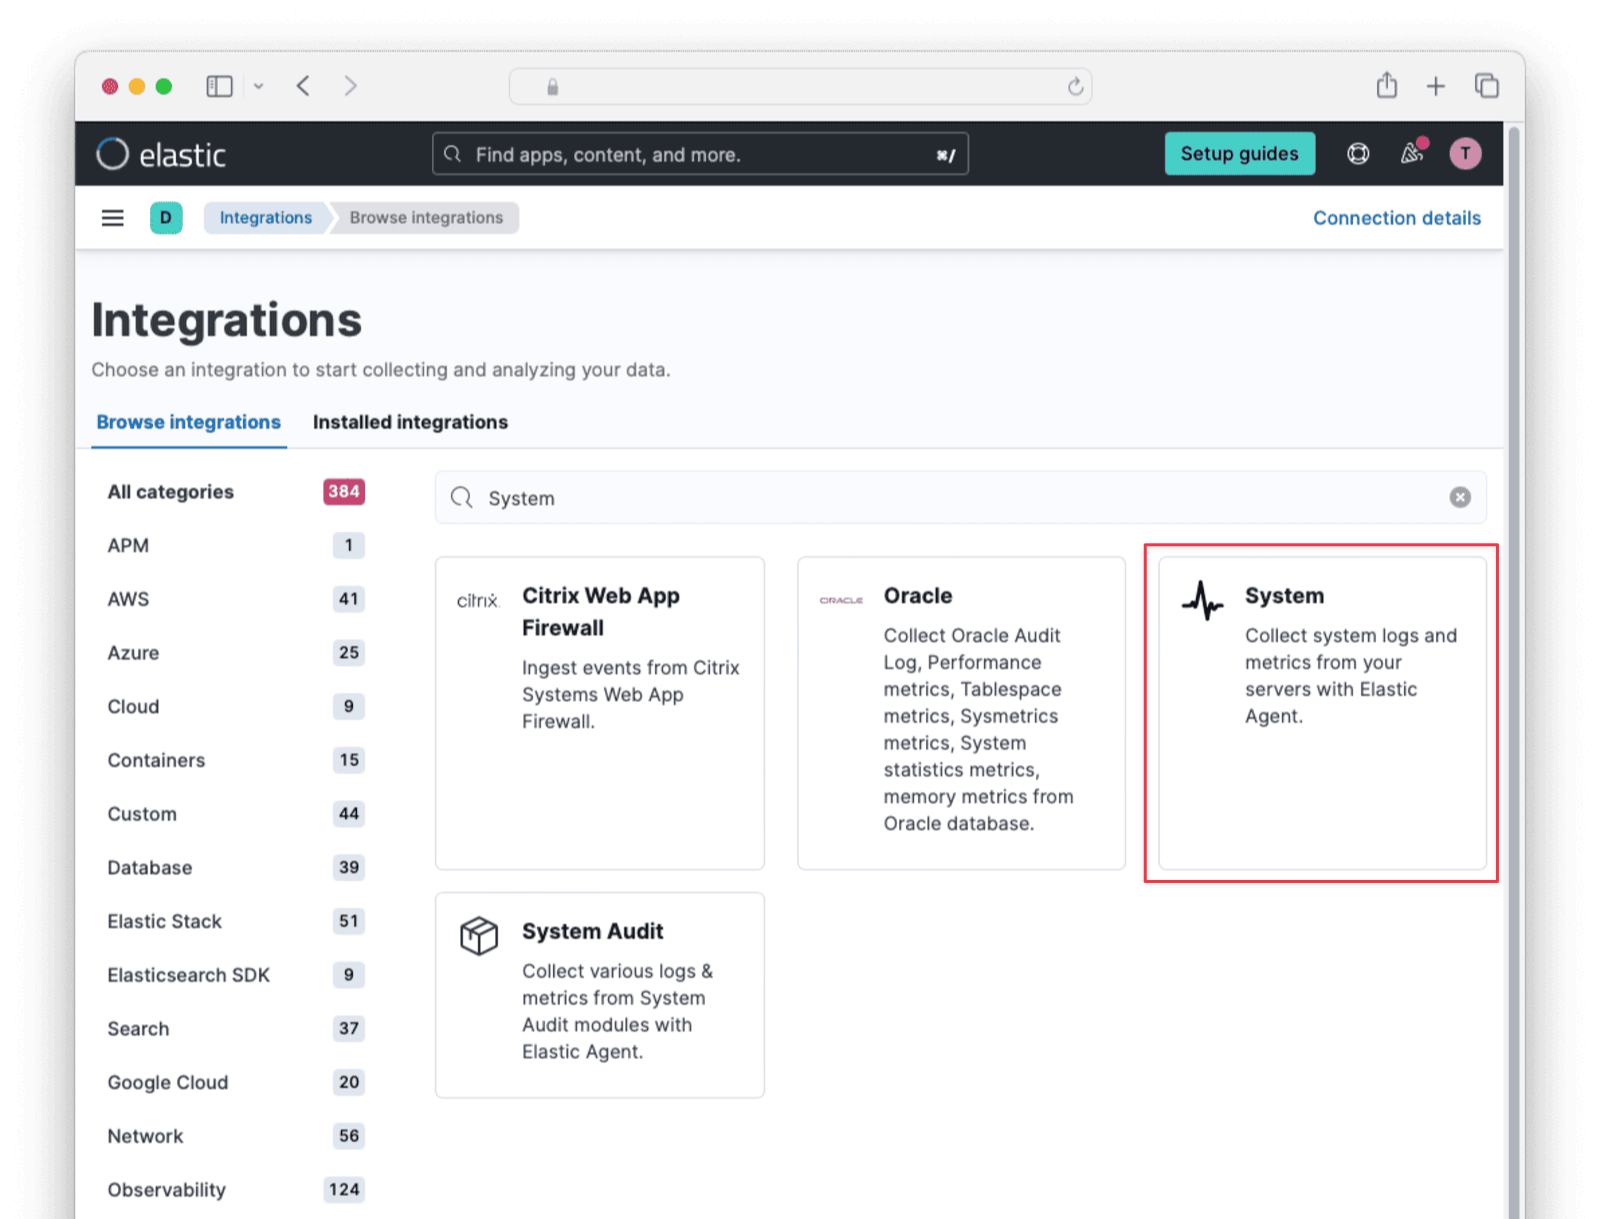Expand the sidebar options chevron
This screenshot has width=1600, height=1219.
tap(259, 87)
